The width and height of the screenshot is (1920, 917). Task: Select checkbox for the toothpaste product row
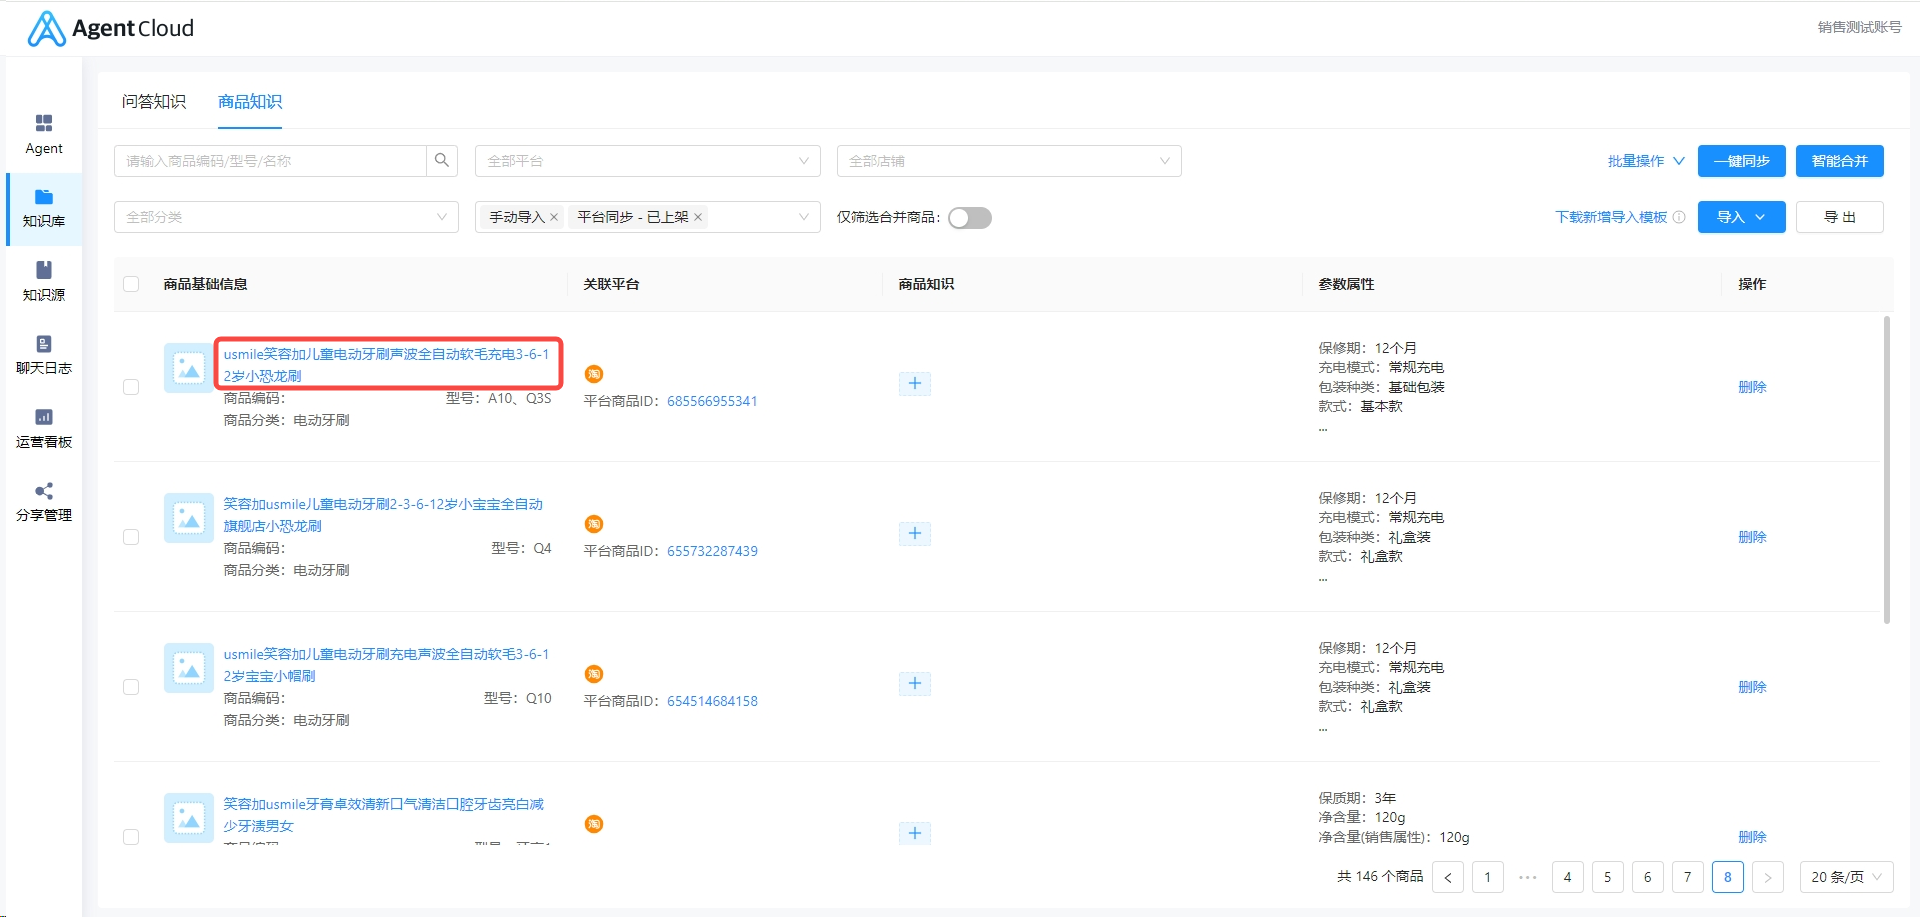click(x=131, y=837)
